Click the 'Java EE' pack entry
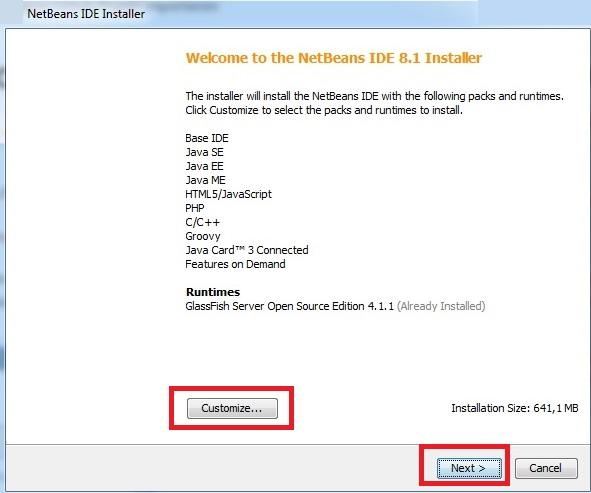Image resolution: width=591 pixels, height=493 pixels. click(205, 166)
